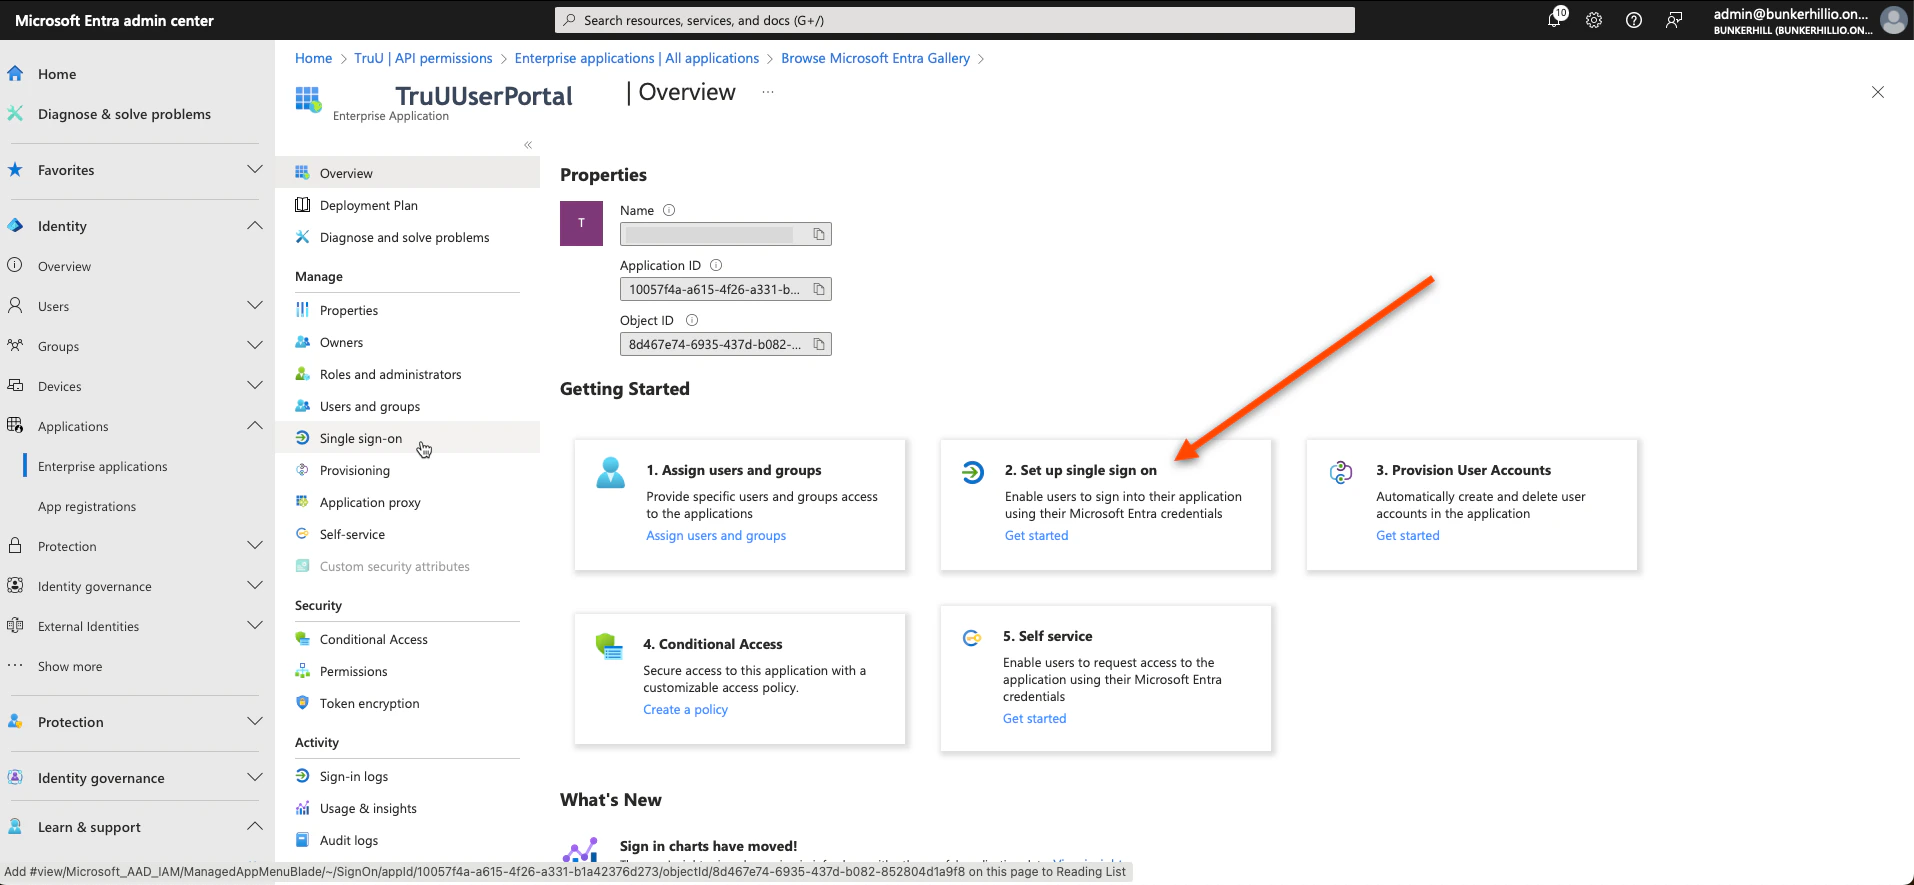Click the account avatar picture

click(x=1893, y=20)
